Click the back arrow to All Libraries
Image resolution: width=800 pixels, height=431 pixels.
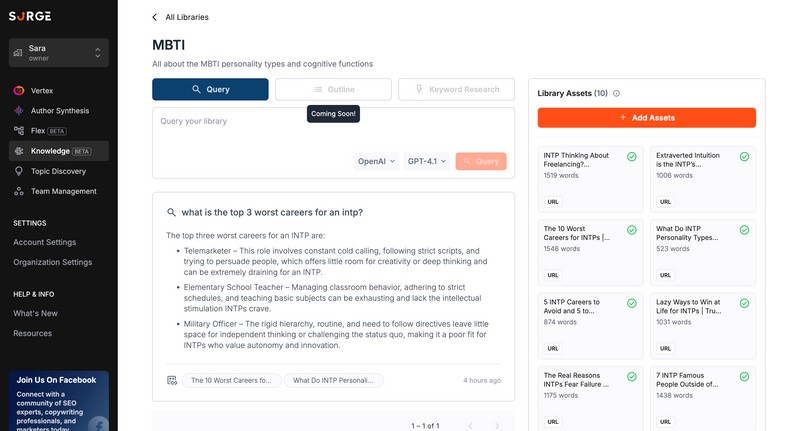click(x=155, y=17)
